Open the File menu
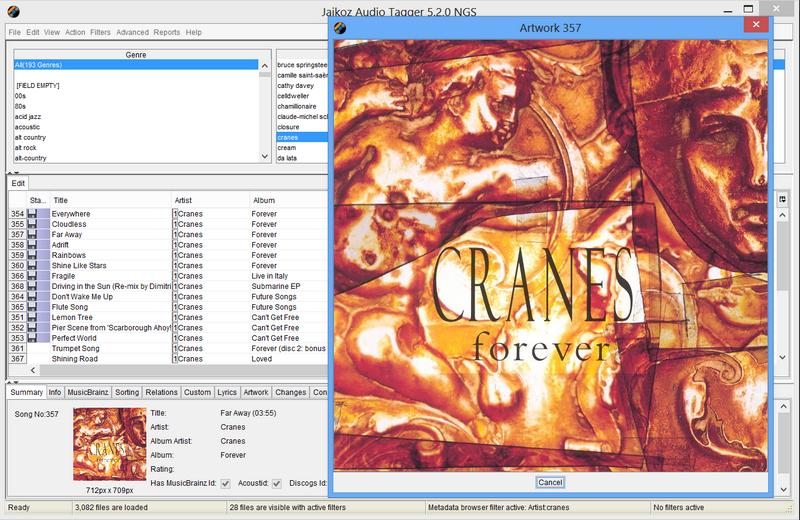Screen dimensions: 800x520 pyautogui.click(x=14, y=32)
